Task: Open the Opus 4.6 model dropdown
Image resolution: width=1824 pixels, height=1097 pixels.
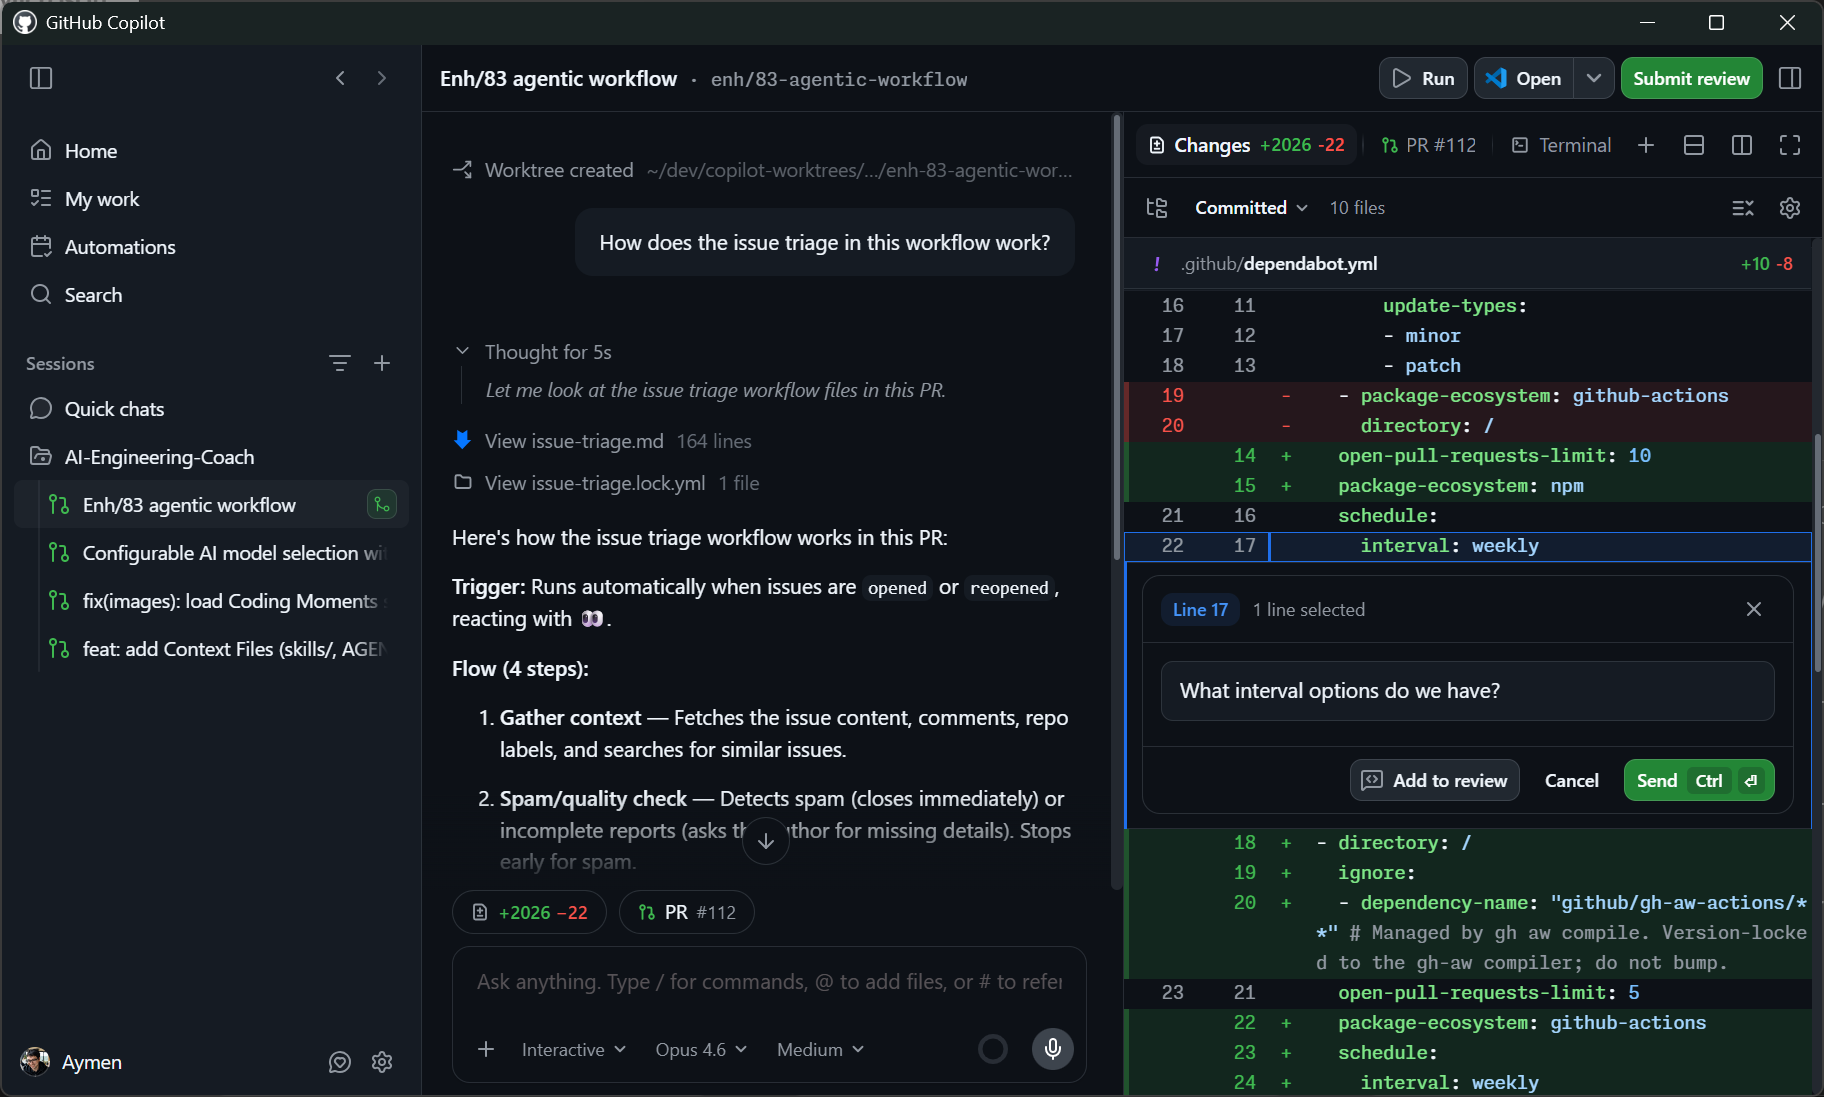Action: click(x=701, y=1049)
